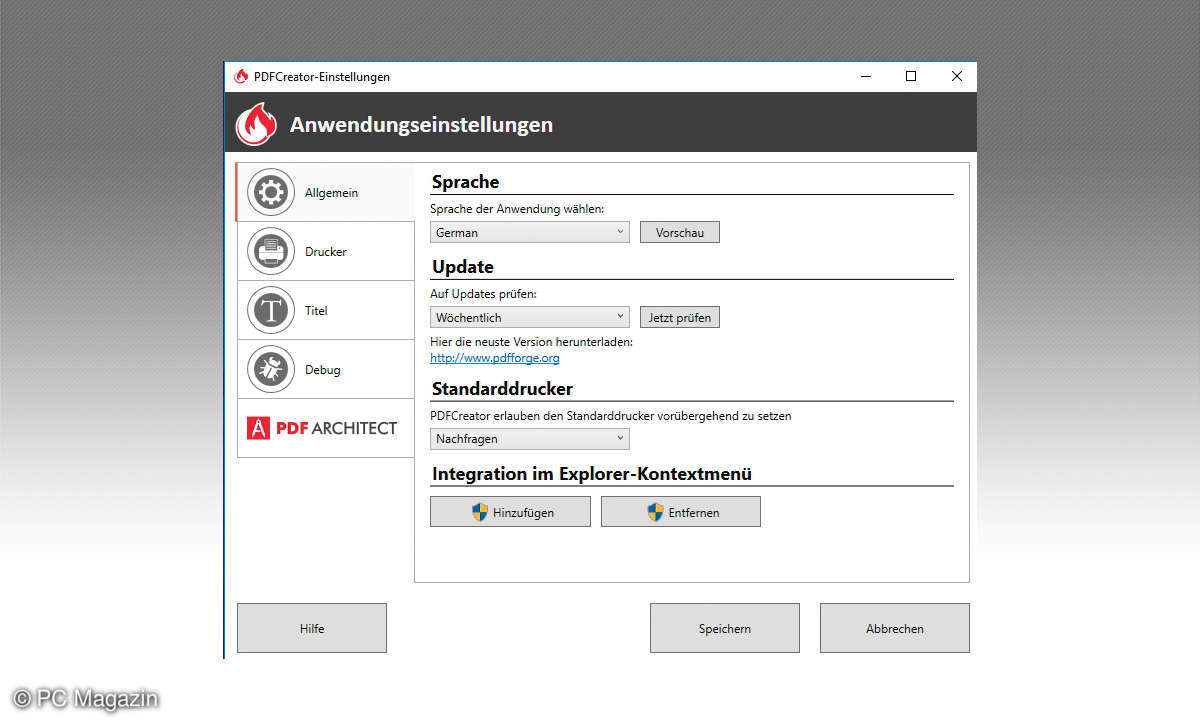Click the bug icon for Debug

coord(271,370)
